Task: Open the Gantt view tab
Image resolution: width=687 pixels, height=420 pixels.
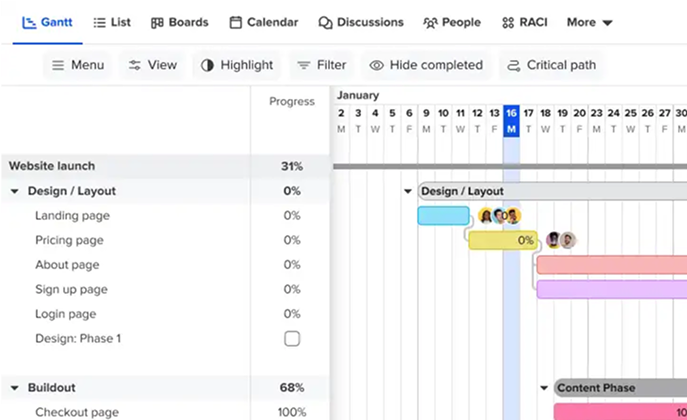Action: (x=47, y=22)
